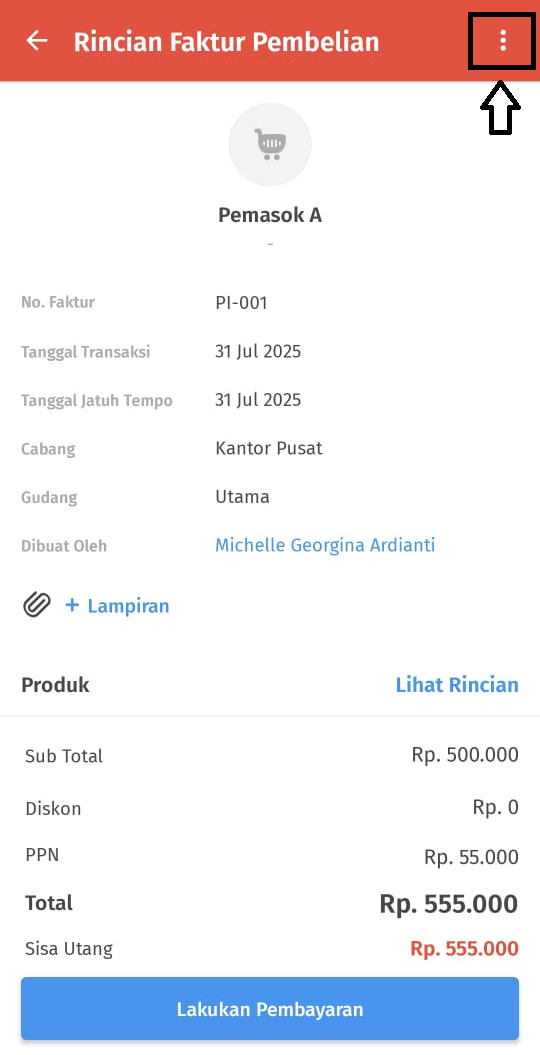
Task: Tap the Tanggal Jatuh Tempo date value
Action: tap(258, 400)
